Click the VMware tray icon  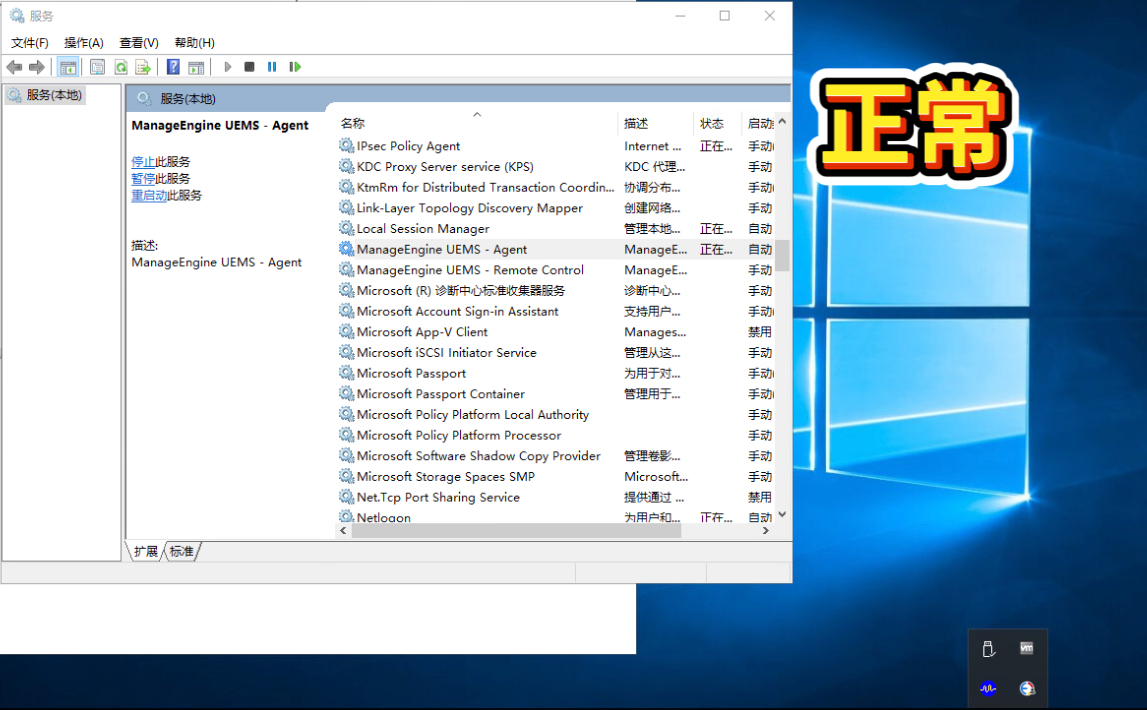1027,648
